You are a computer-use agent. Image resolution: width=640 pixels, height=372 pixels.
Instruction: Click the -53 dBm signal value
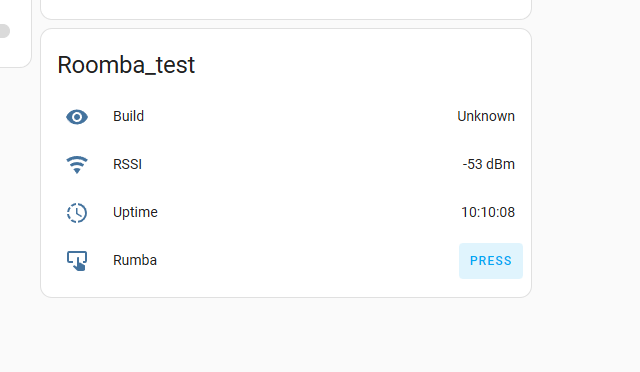coord(489,164)
